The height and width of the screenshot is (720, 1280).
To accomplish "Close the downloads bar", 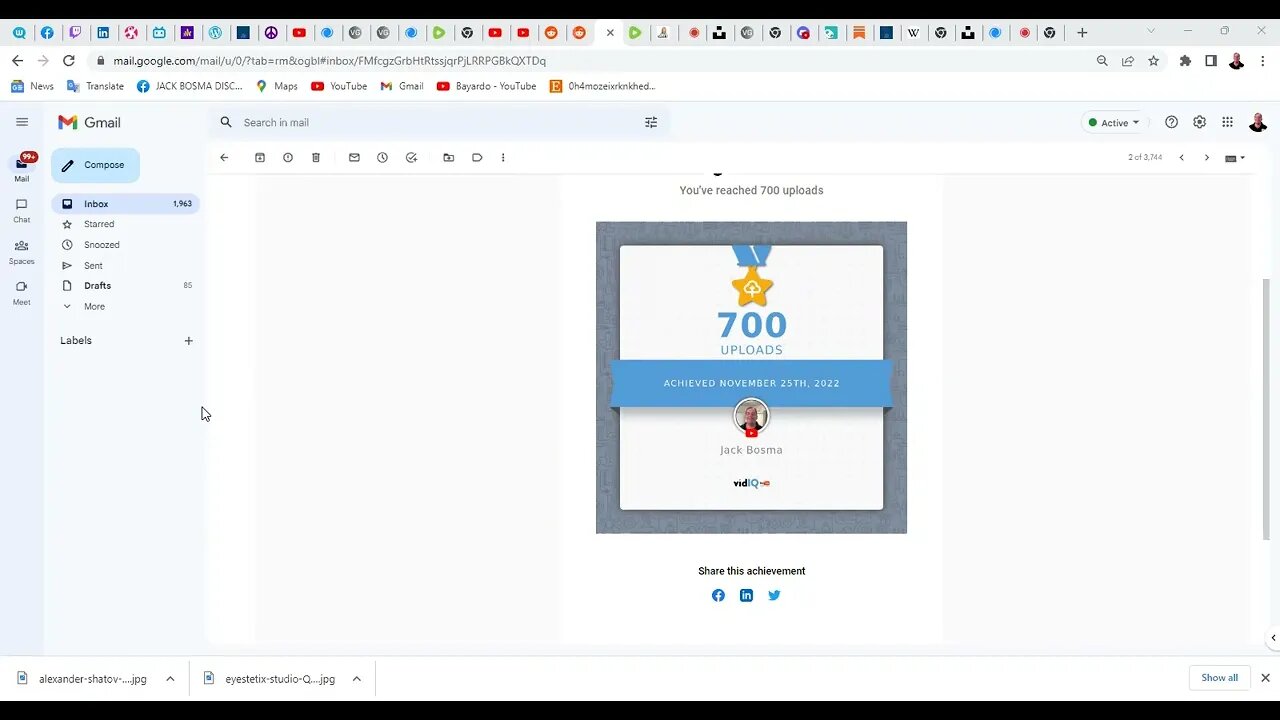I will coord(1265,678).
